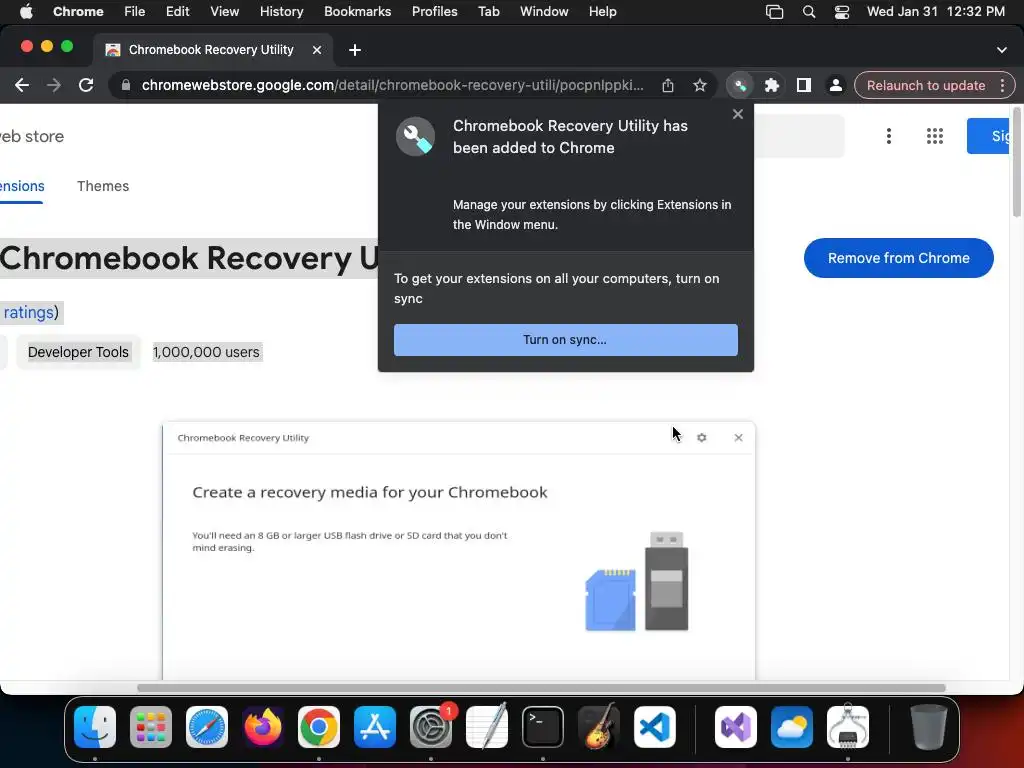
Task: Open Chrome's three-dot menu beside Relaunch to update
Action: tap(1002, 86)
